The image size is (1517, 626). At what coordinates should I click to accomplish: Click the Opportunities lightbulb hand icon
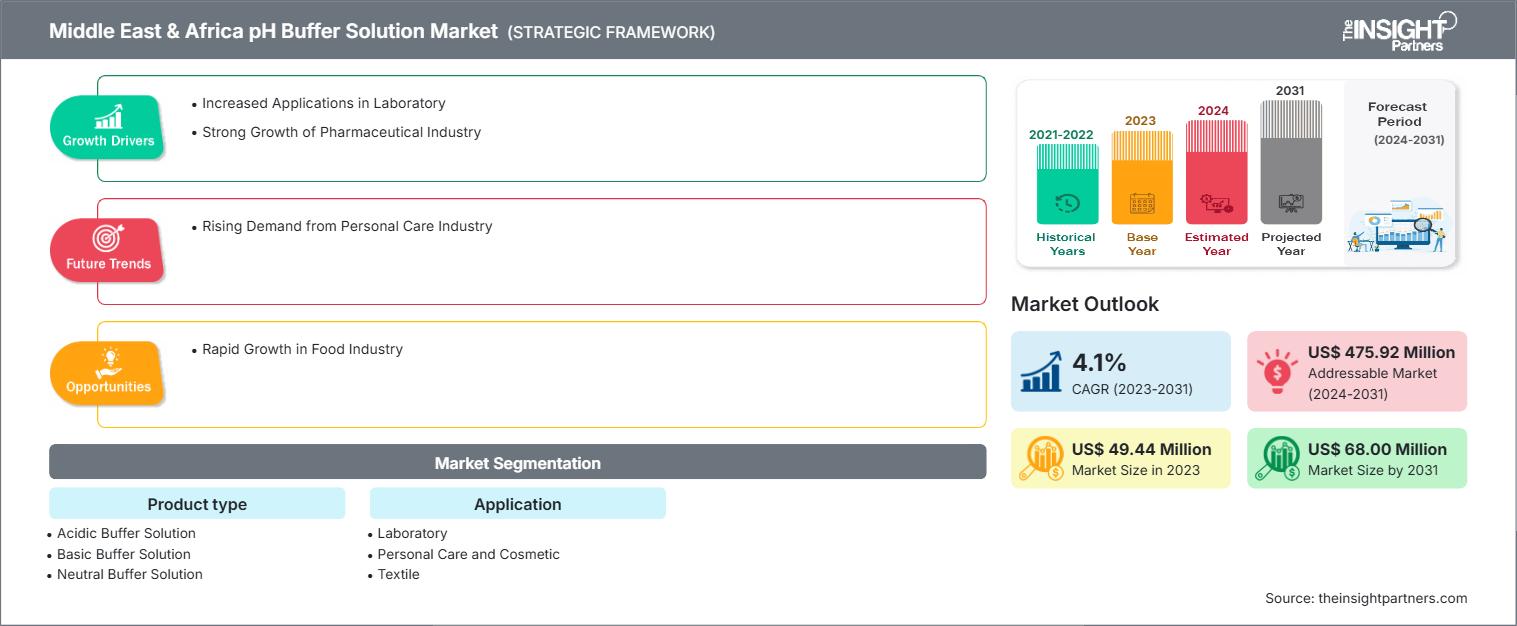click(108, 362)
